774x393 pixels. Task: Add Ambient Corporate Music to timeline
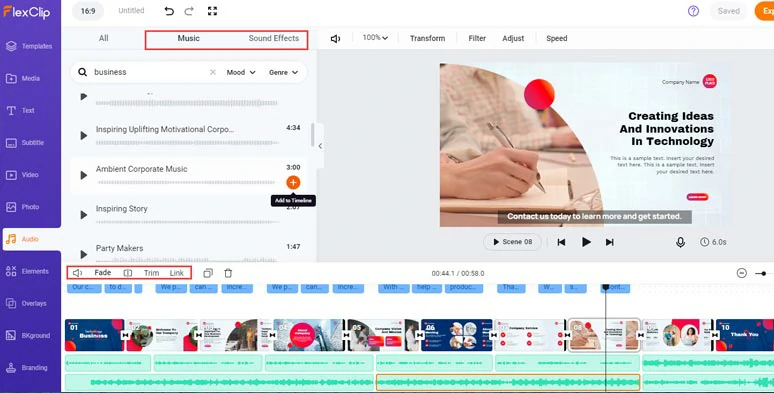pyautogui.click(x=293, y=183)
